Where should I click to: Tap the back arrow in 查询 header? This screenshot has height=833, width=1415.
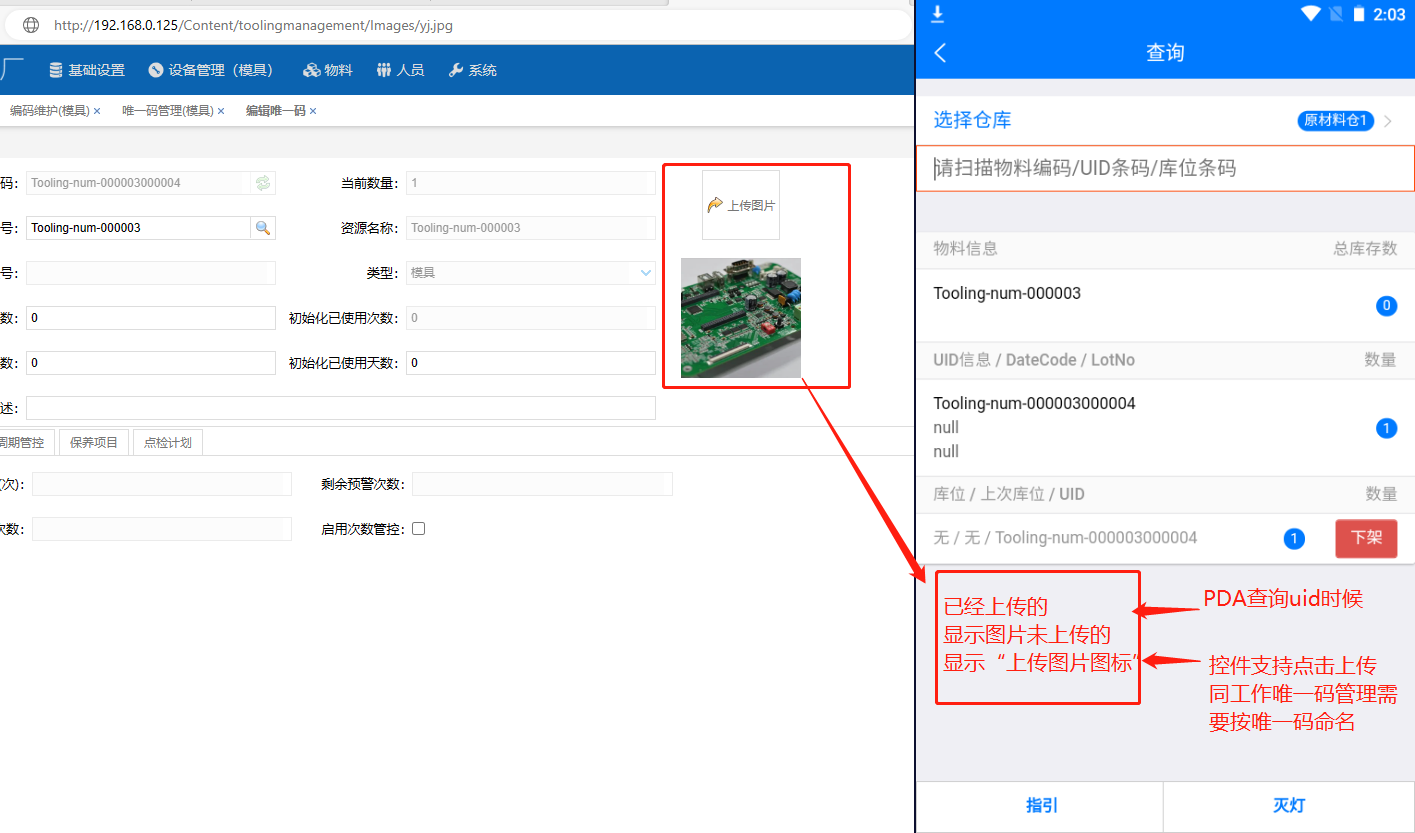(x=940, y=53)
